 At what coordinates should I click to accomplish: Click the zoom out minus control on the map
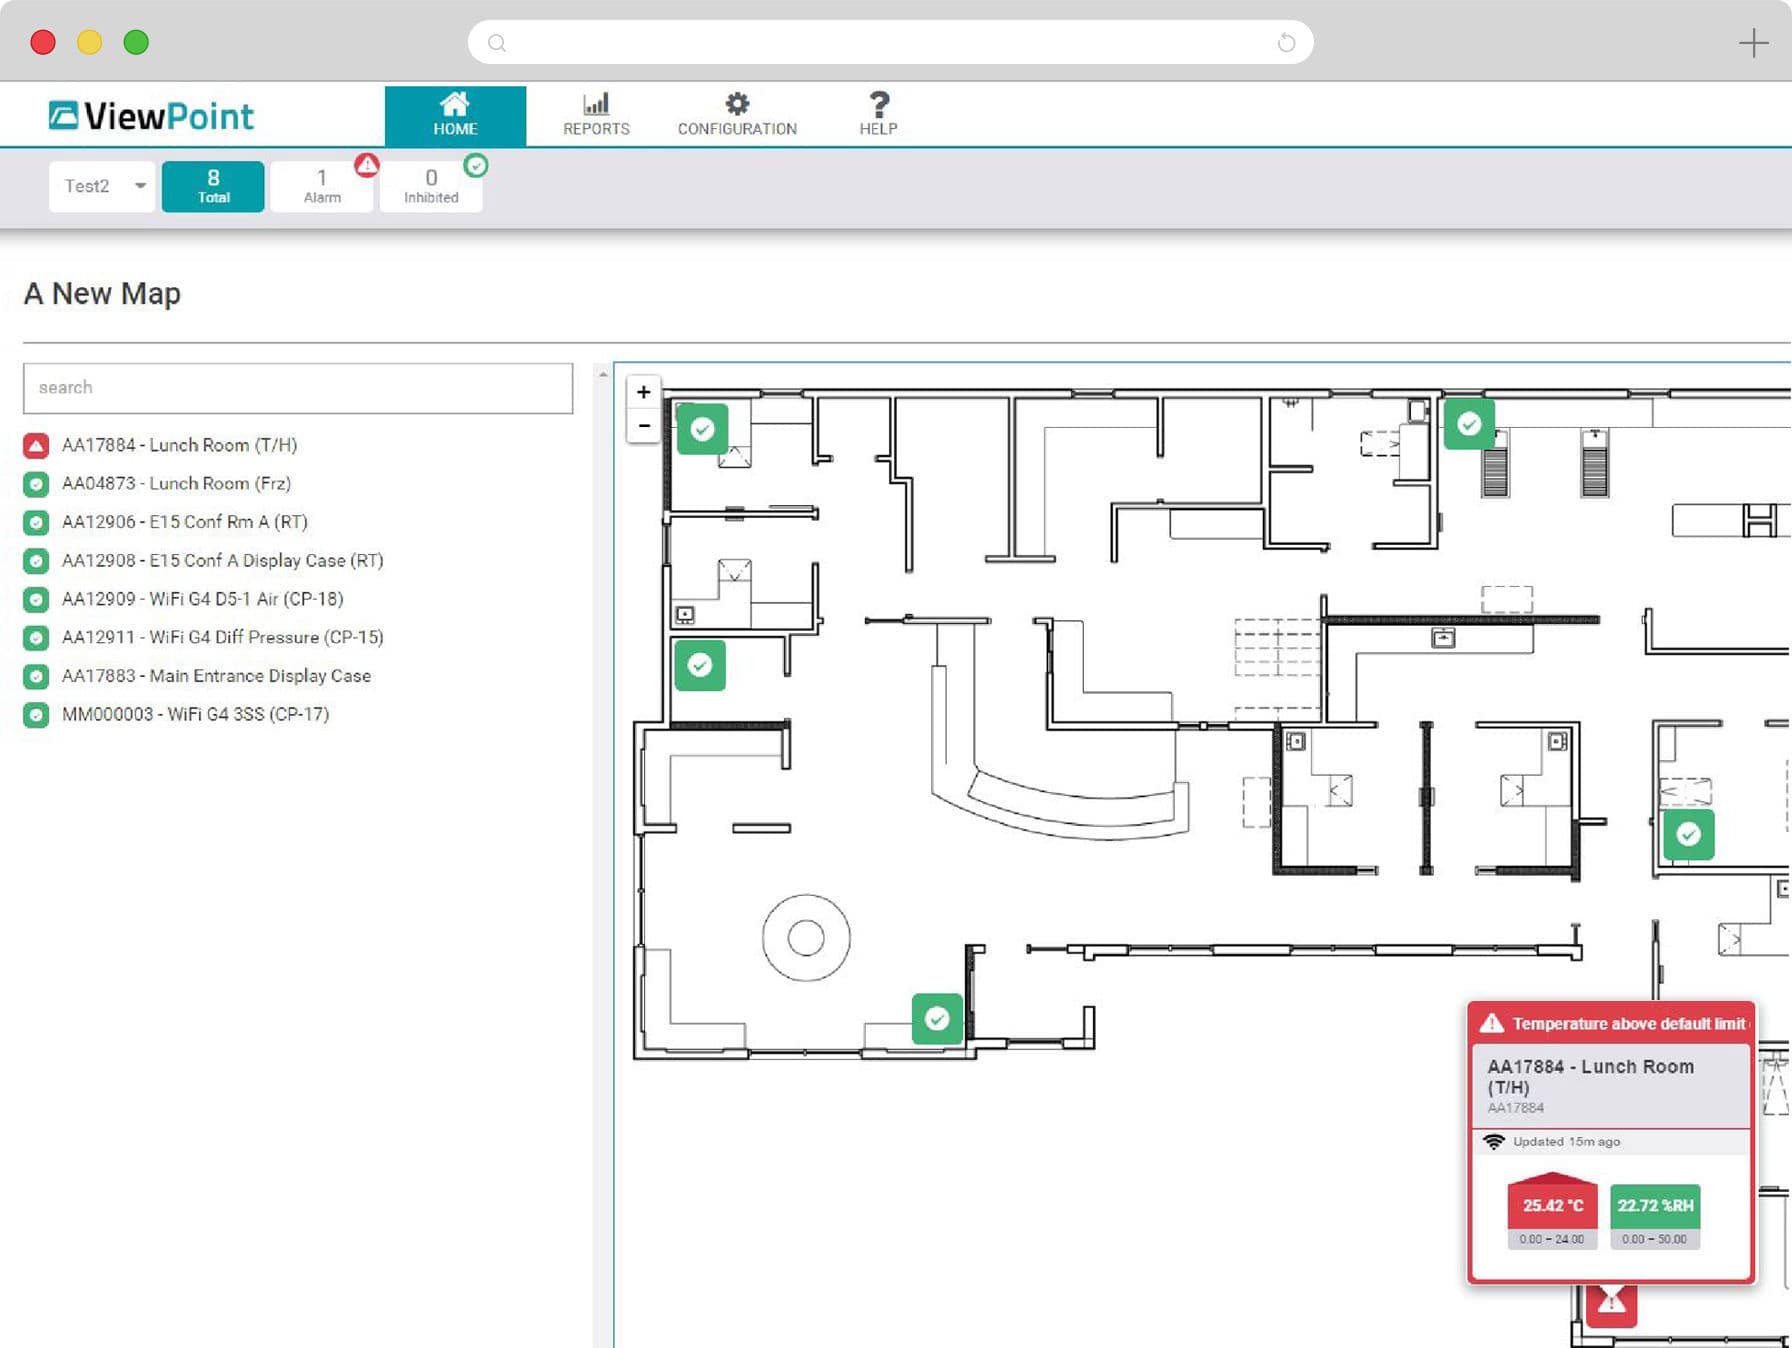click(x=643, y=425)
